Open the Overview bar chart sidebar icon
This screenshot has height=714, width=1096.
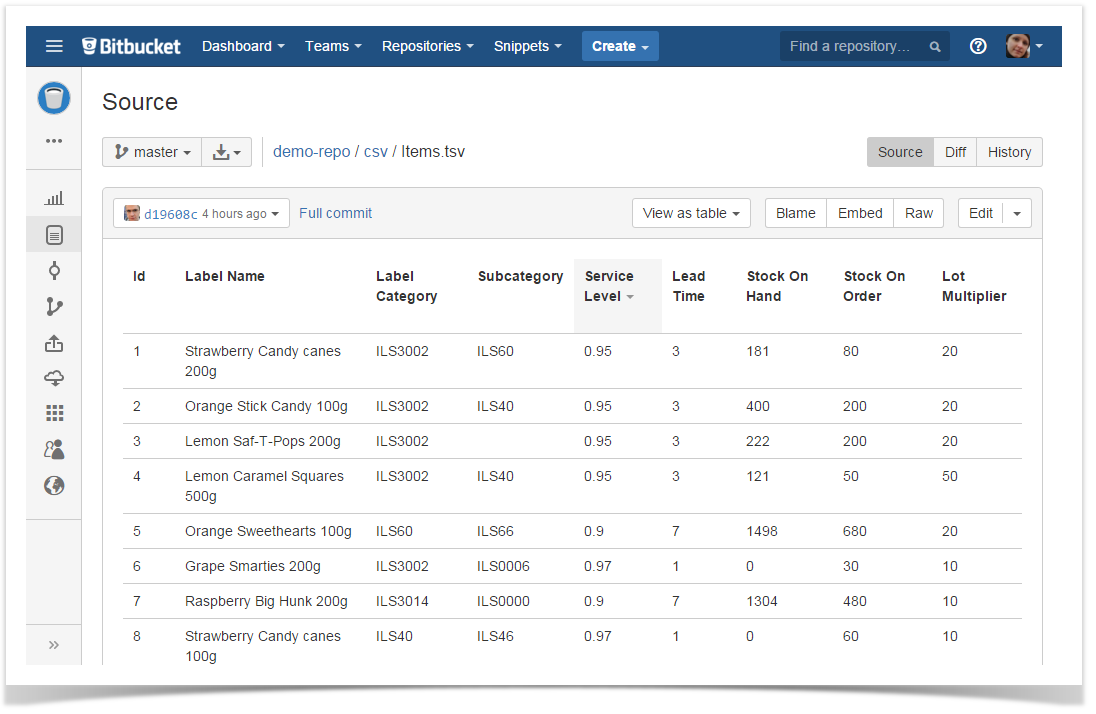click(x=54, y=199)
